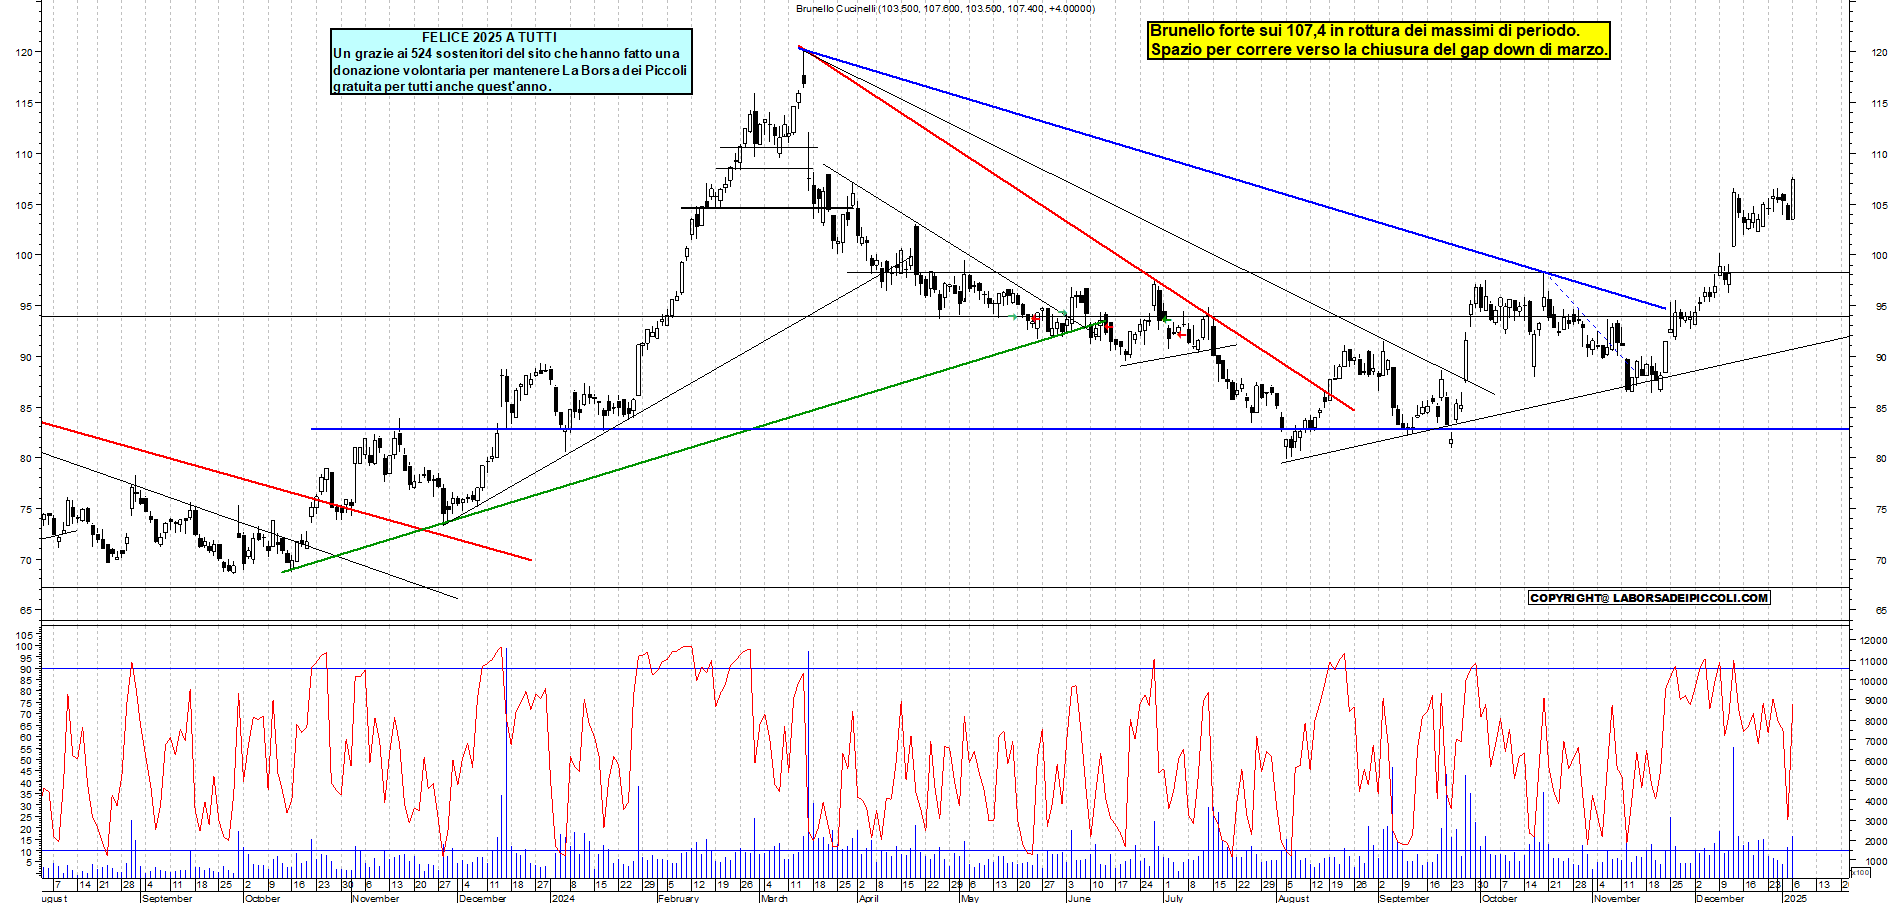The height and width of the screenshot is (903, 1890).
Task: Click the 'March' month label
Action: [x=774, y=898]
